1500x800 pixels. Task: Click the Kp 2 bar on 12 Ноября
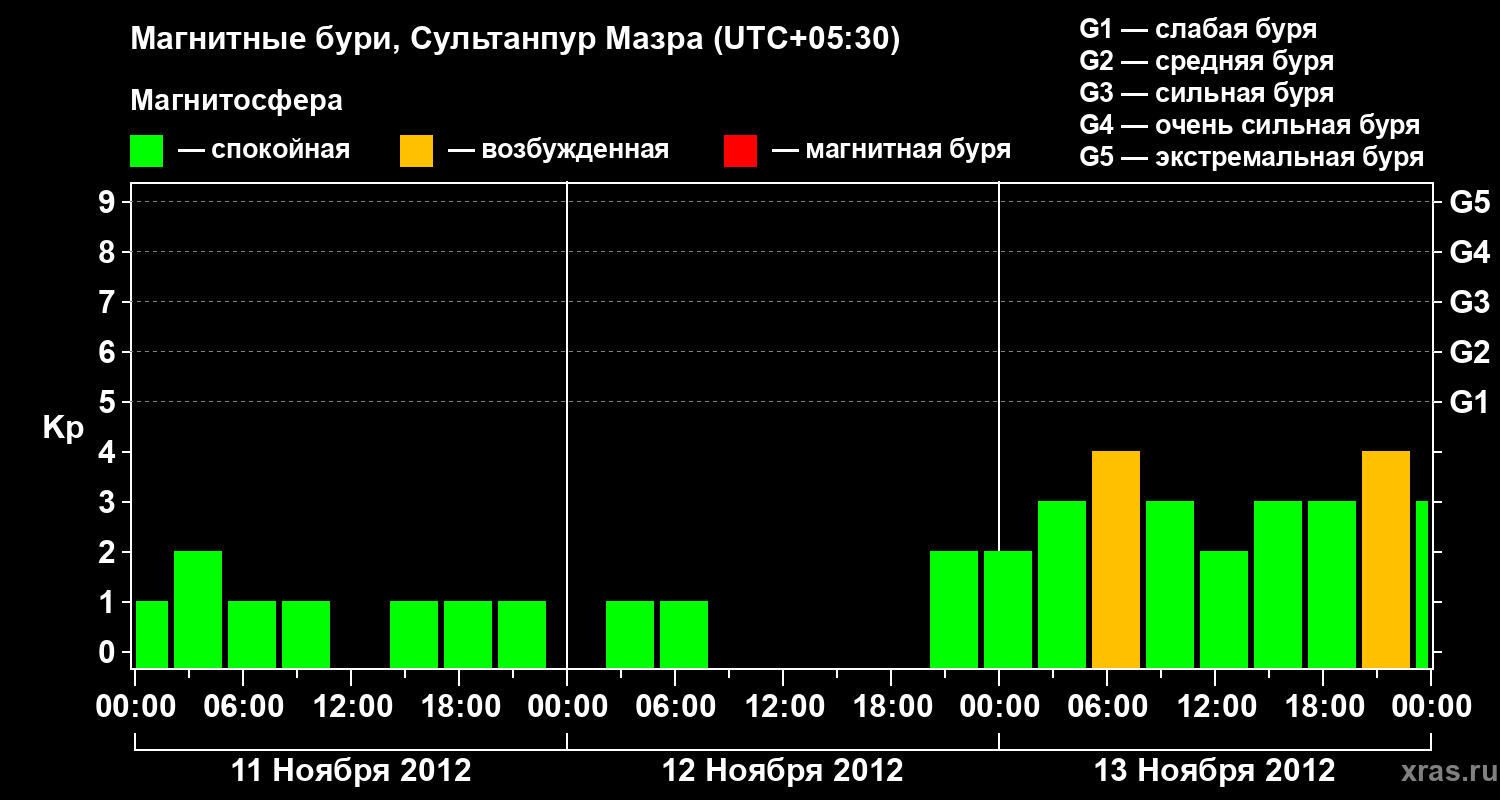(x=954, y=609)
